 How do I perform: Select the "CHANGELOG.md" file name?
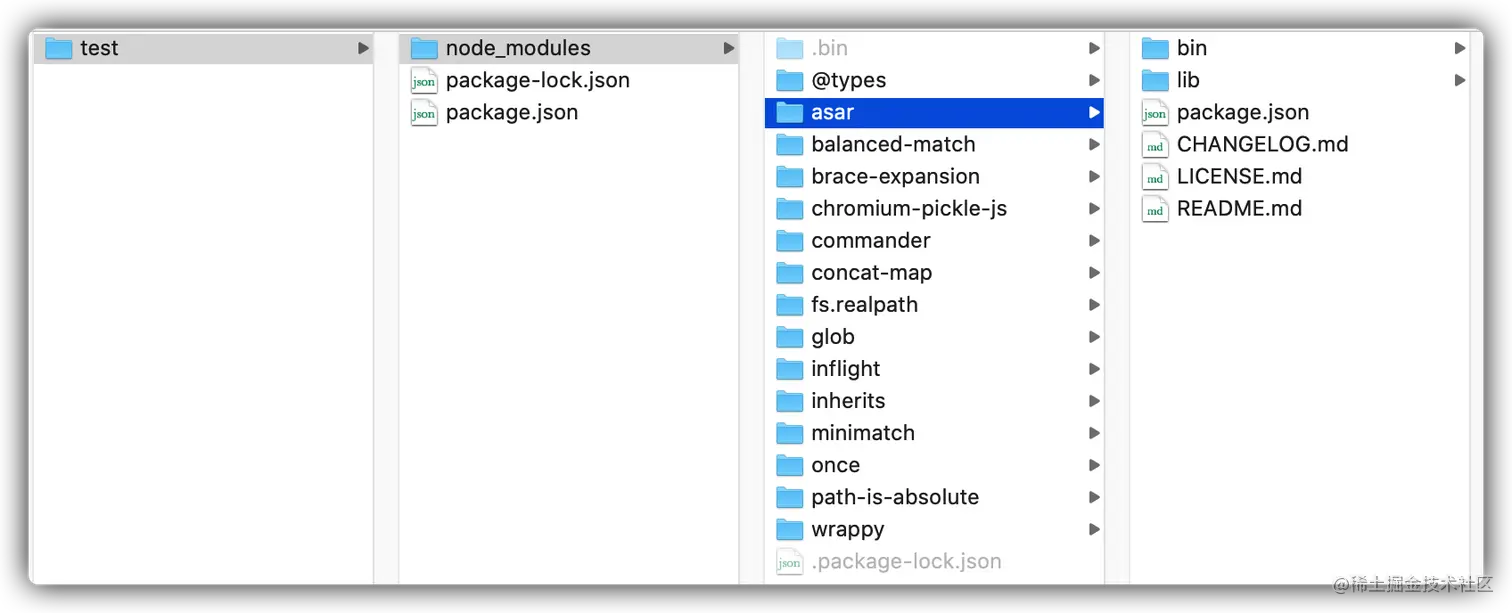pos(1262,144)
